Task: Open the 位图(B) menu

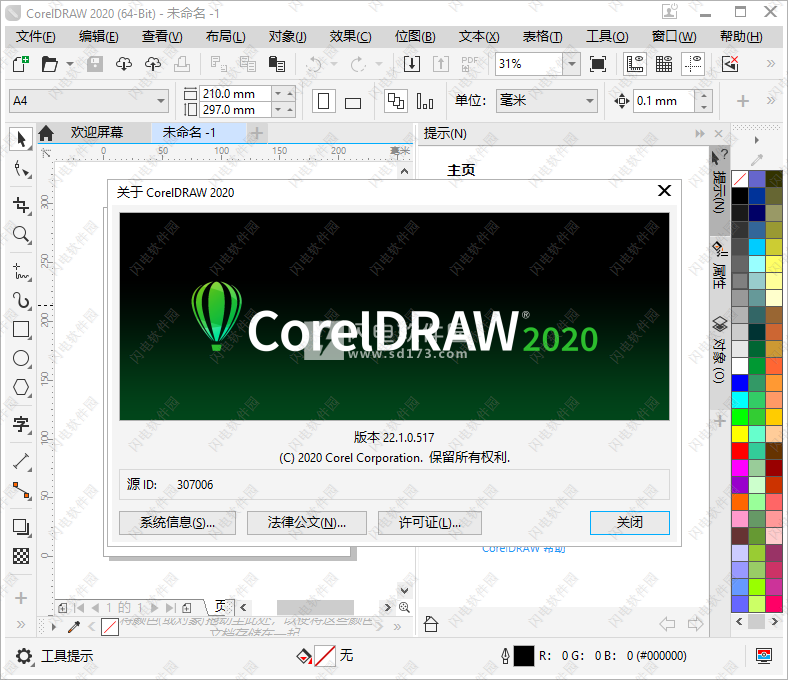Action: (x=415, y=37)
